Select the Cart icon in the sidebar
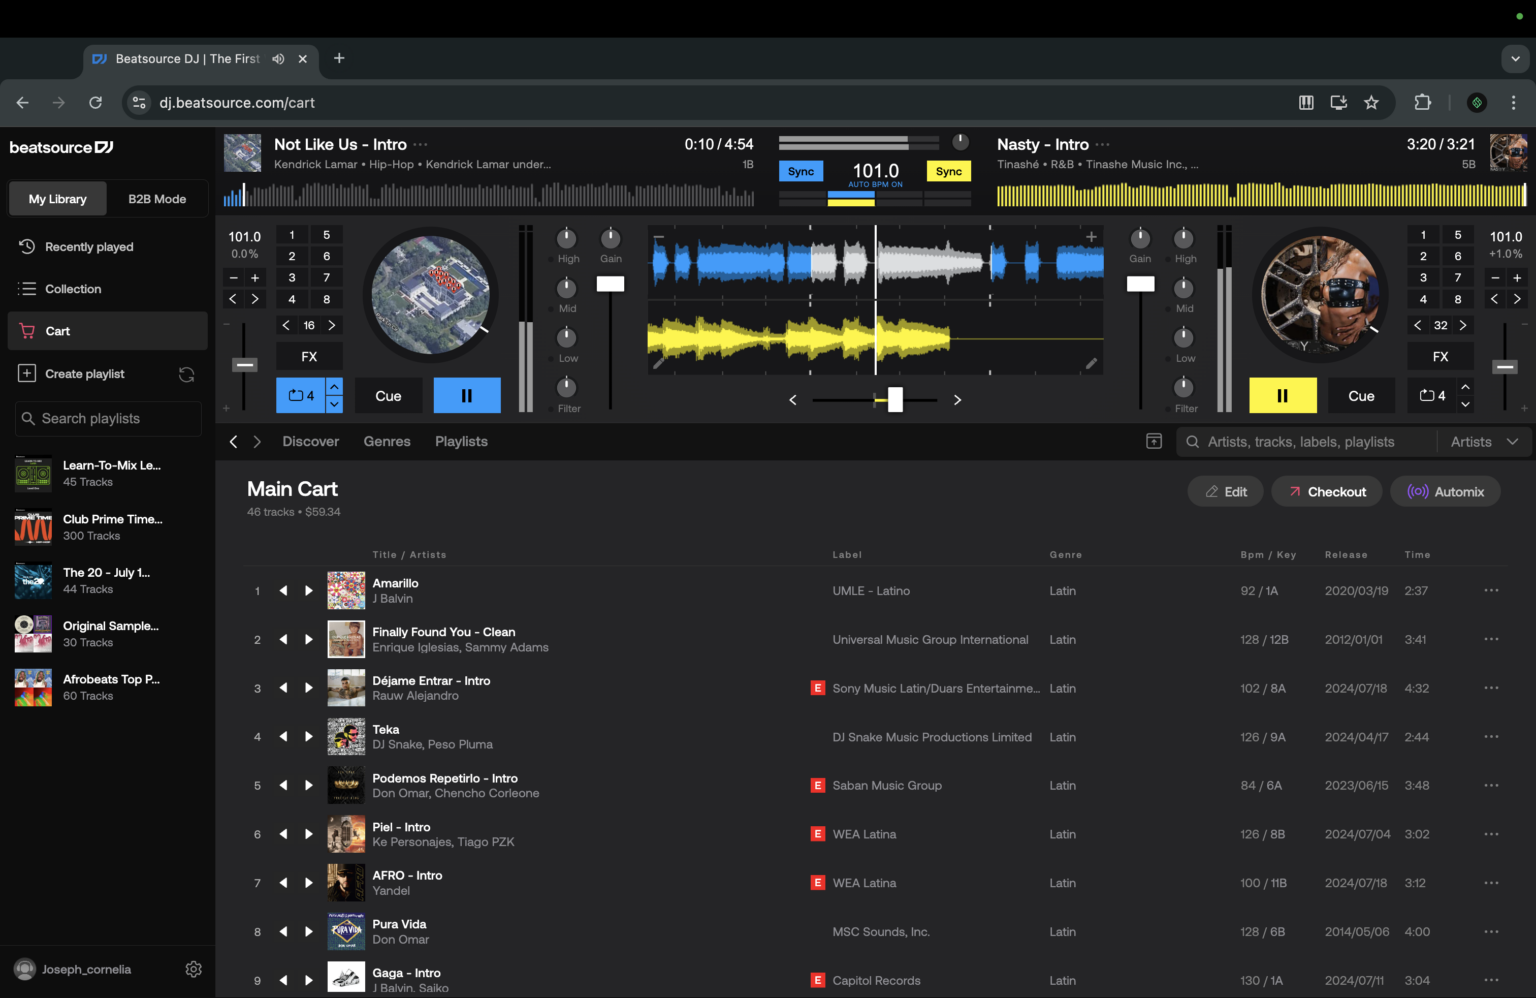1536x998 pixels. click(x=27, y=331)
